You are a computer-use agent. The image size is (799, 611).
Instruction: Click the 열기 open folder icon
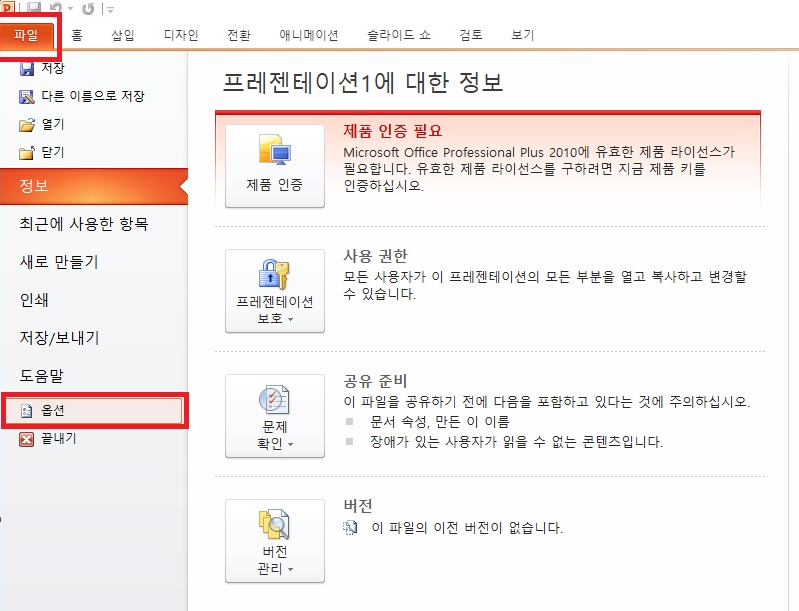pyautogui.click(x=26, y=125)
